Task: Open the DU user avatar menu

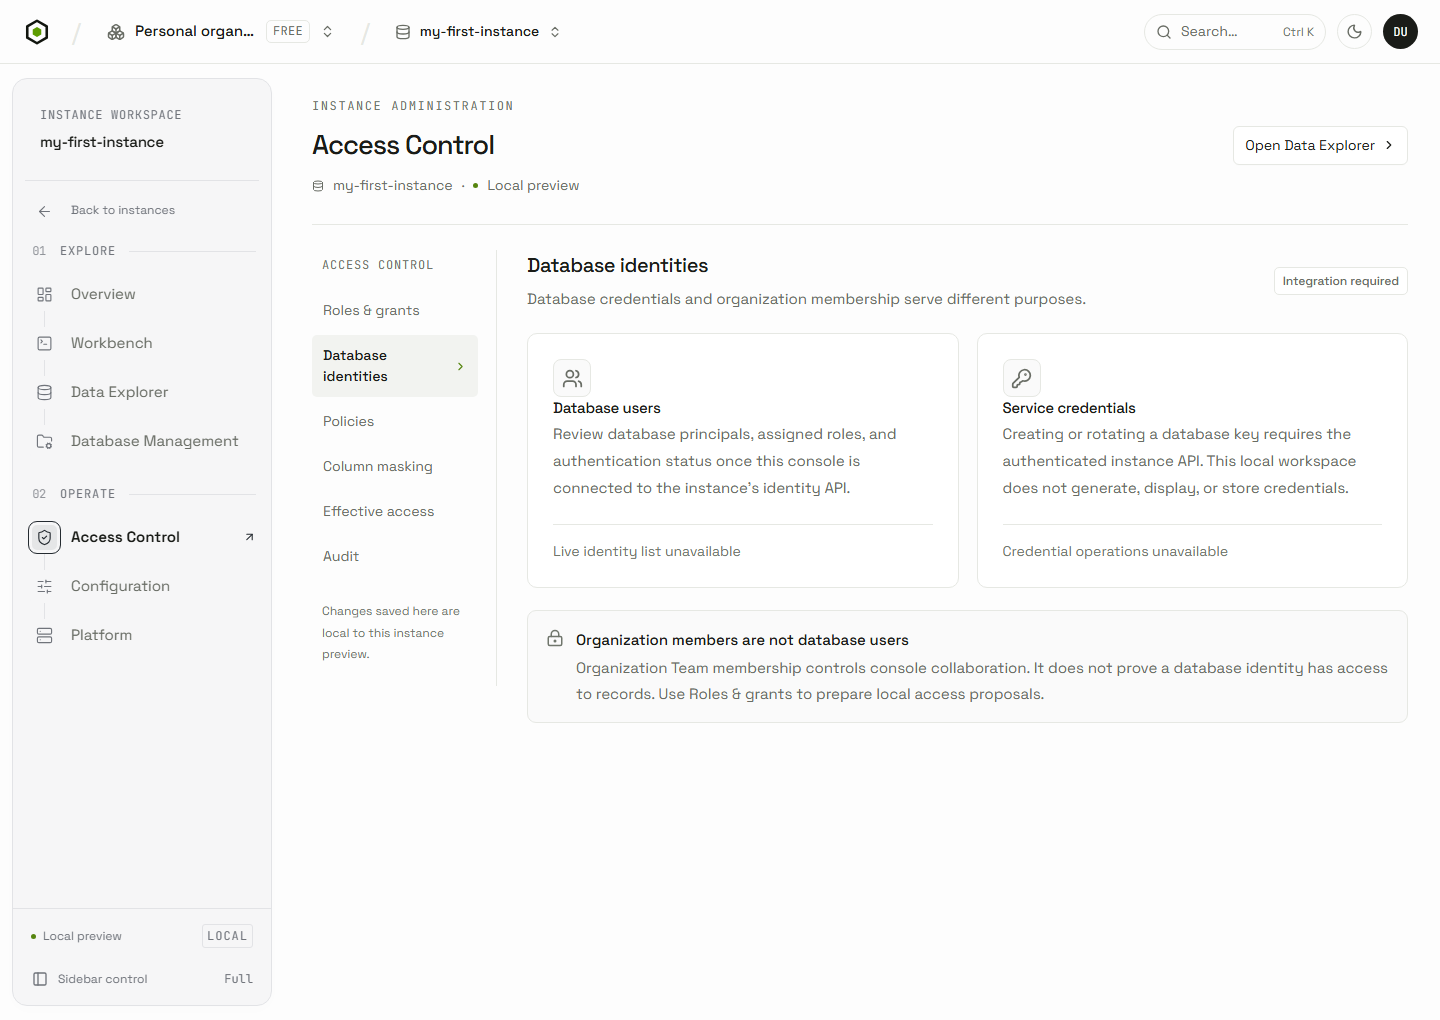Action: [x=1400, y=32]
